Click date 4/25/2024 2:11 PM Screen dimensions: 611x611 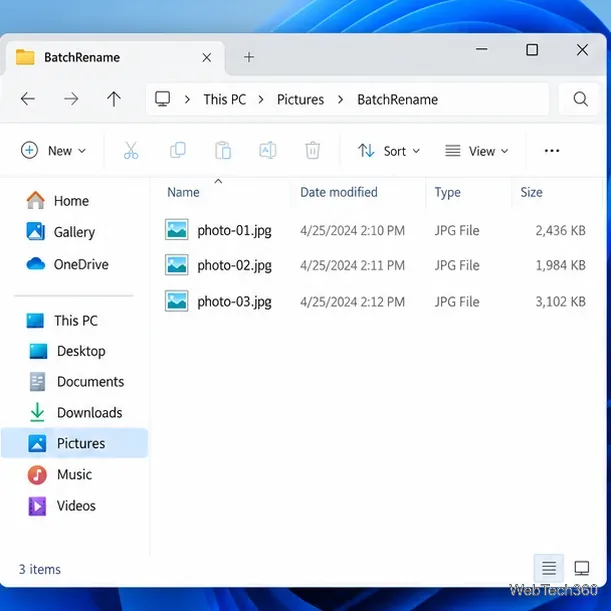click(x=352, y=265)
